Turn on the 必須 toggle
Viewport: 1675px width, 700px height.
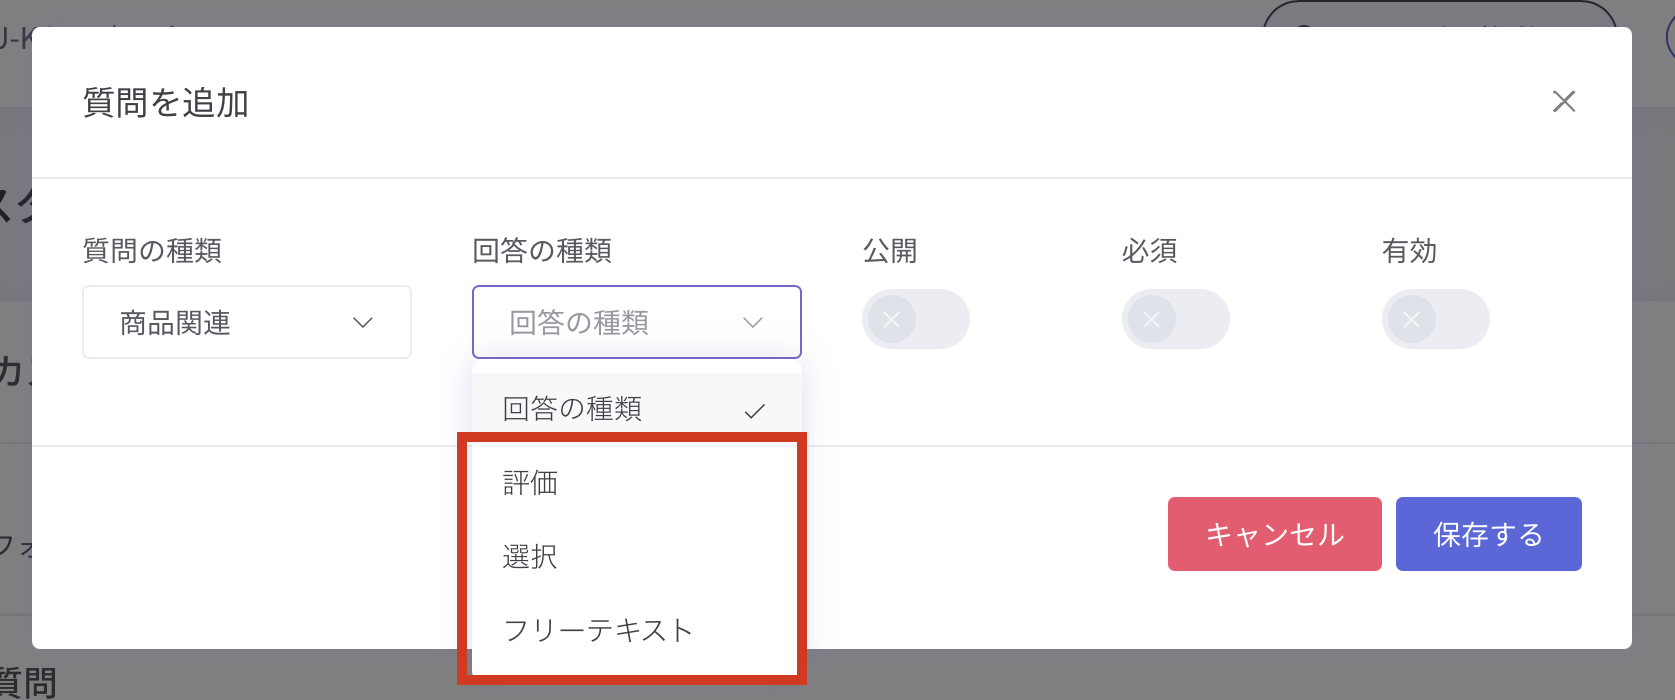click(x=1175, y=319)
